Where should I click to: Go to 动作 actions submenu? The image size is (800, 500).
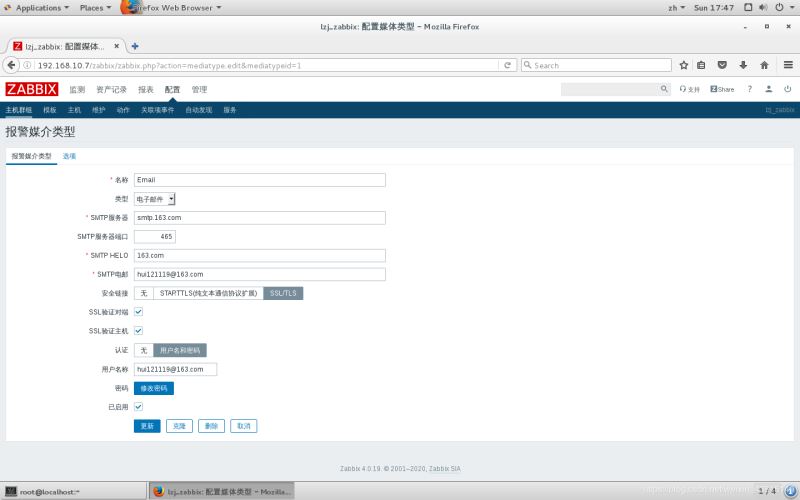pos(123,110)
